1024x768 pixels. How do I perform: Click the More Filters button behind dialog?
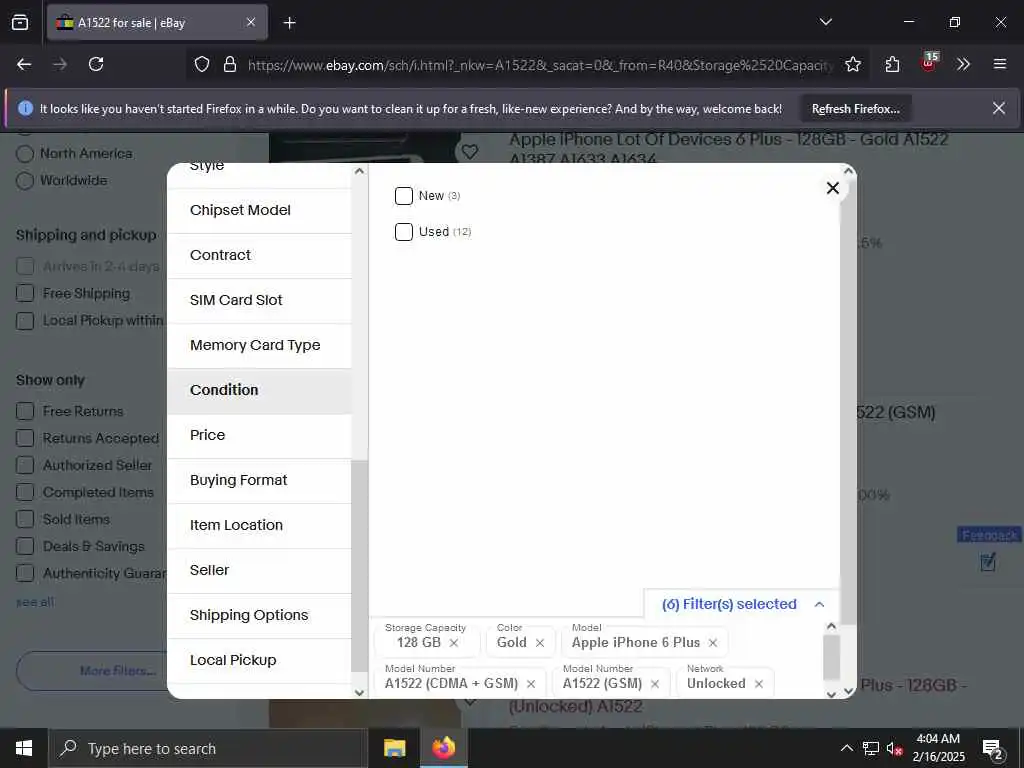(91, 671)
